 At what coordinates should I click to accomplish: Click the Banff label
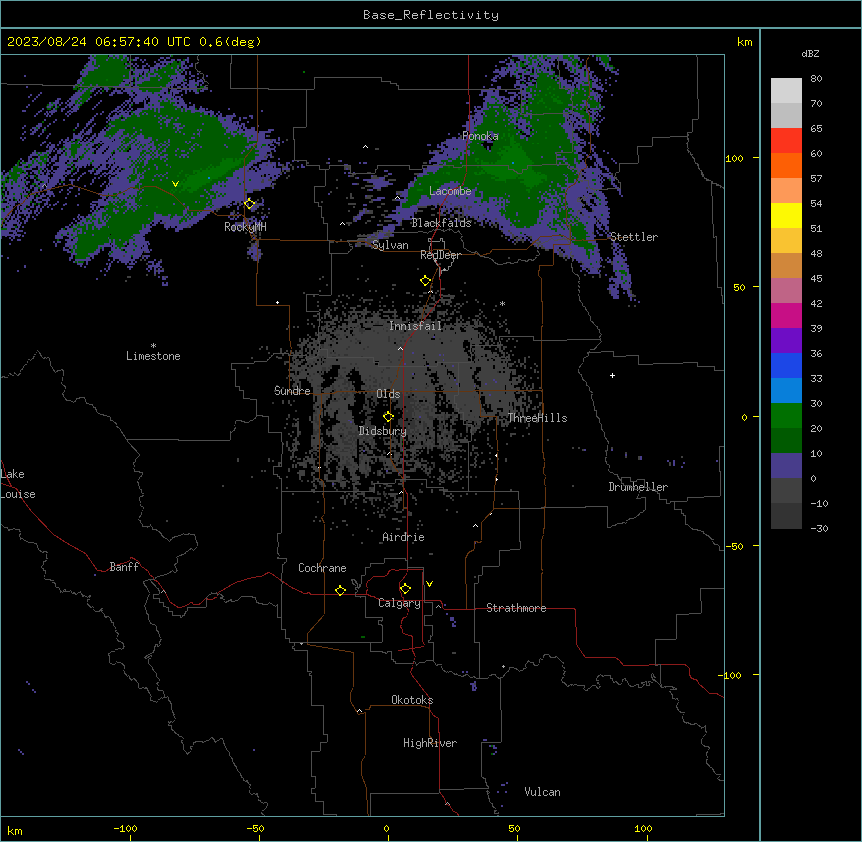click(124, 567)
